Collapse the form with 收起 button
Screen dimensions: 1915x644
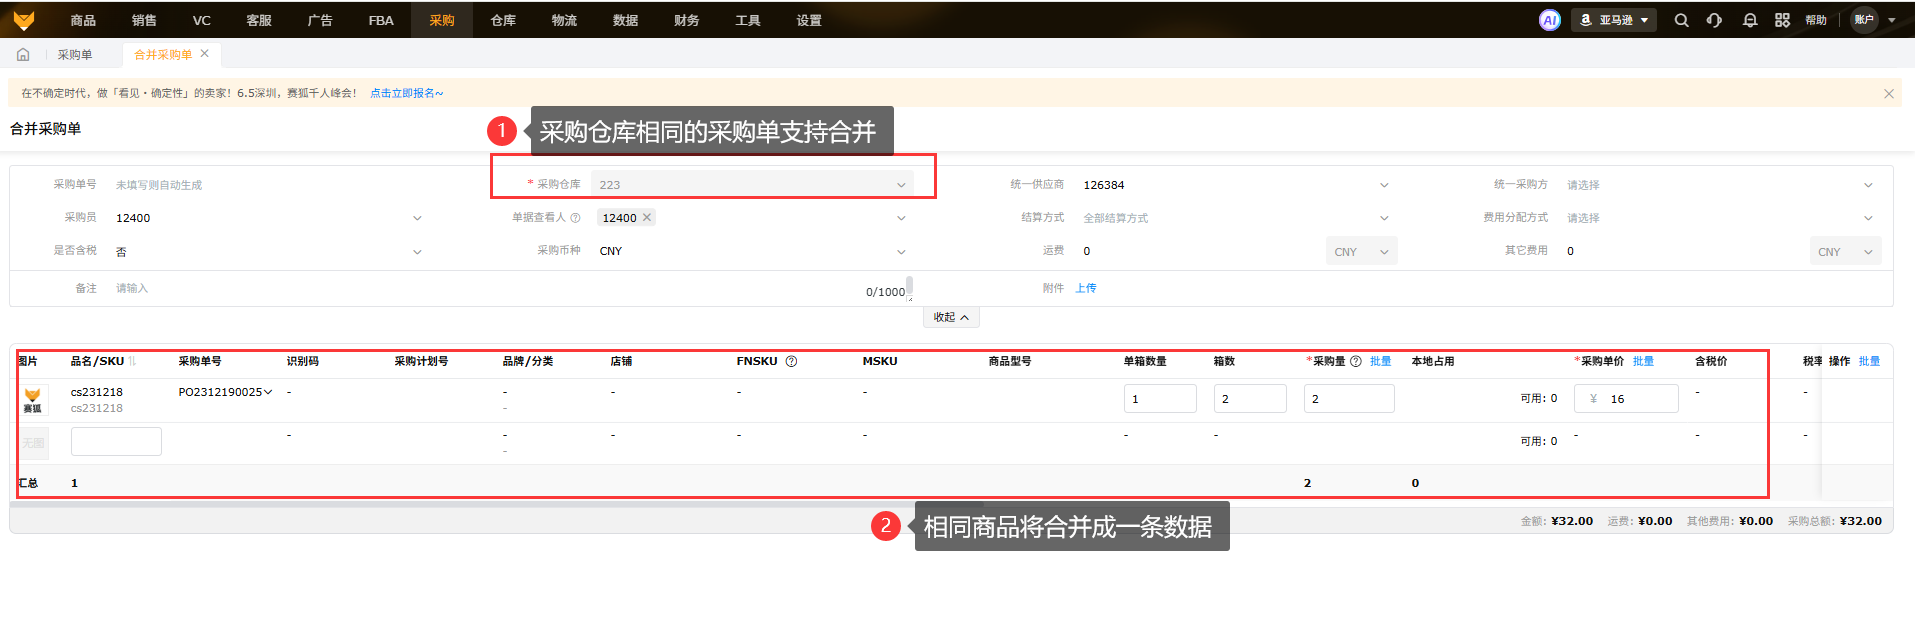[x=950, y=317]
